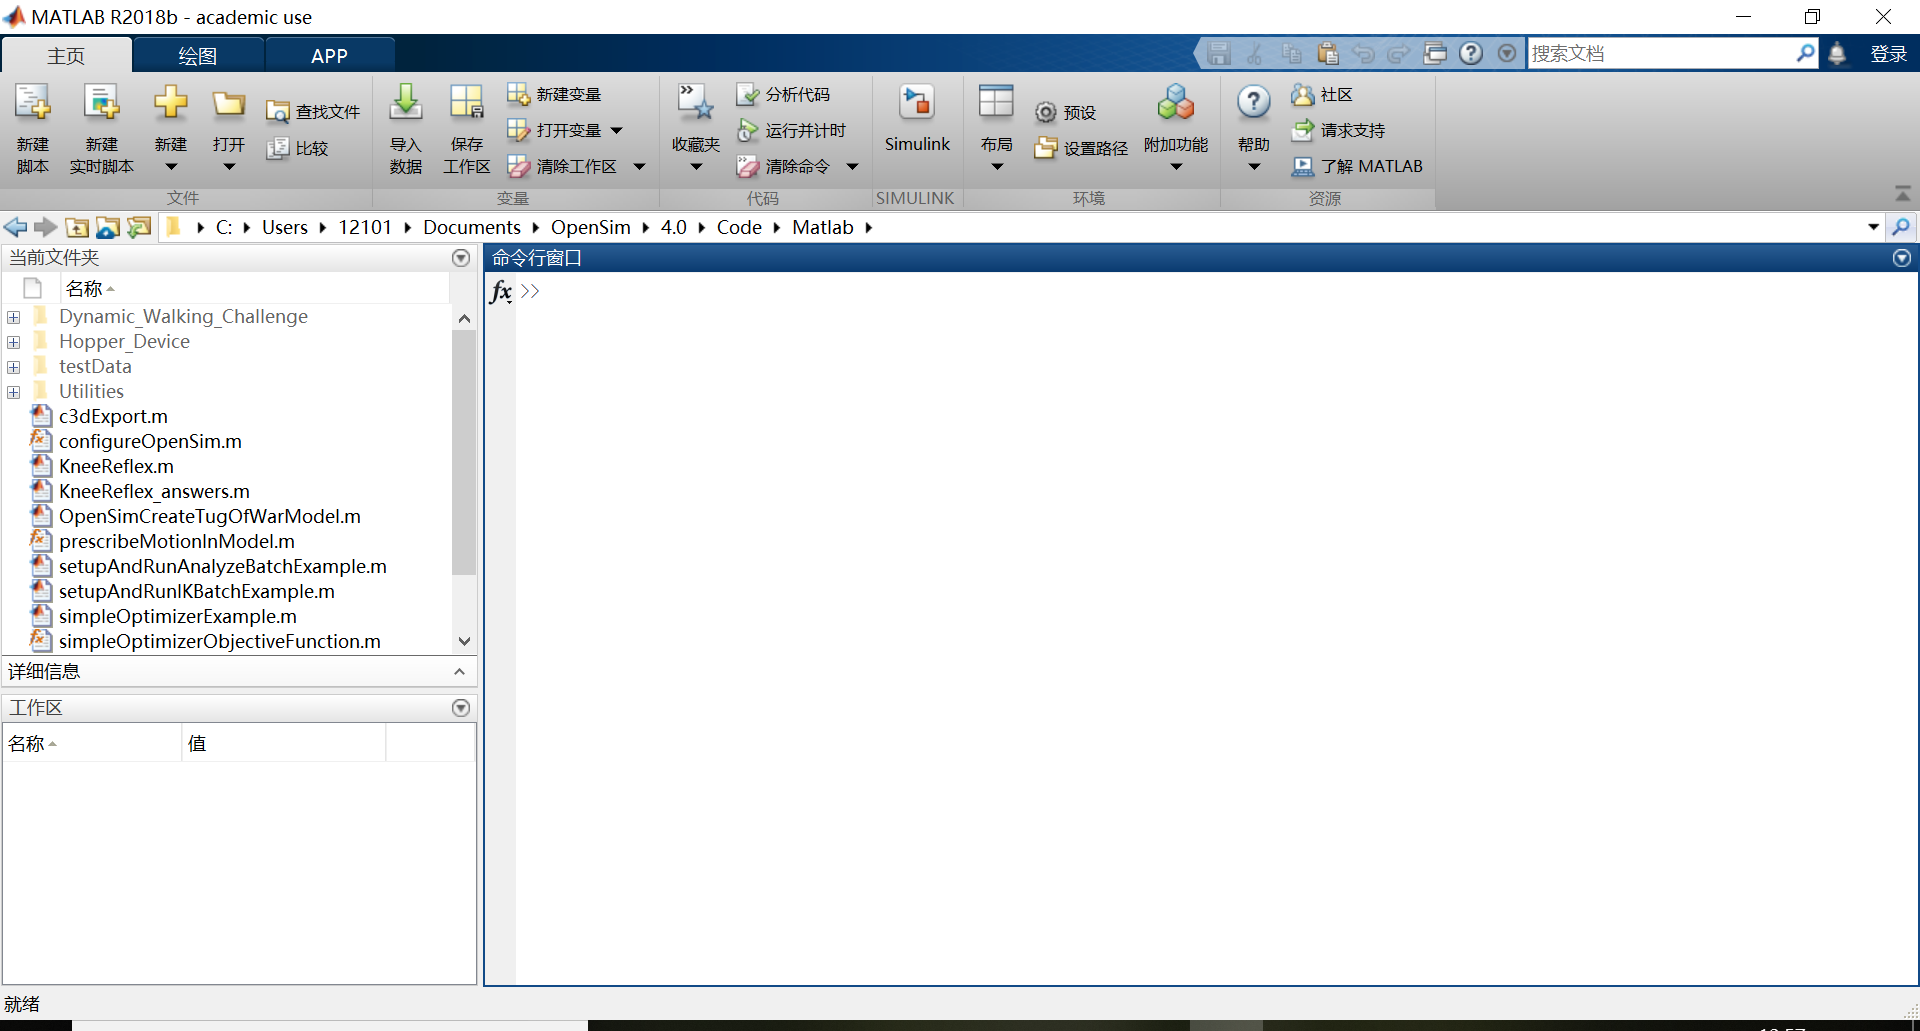This screenshot has height=1031, width=1920.
Task: Create a new variable with 新建变量
Action: point(556,93)
